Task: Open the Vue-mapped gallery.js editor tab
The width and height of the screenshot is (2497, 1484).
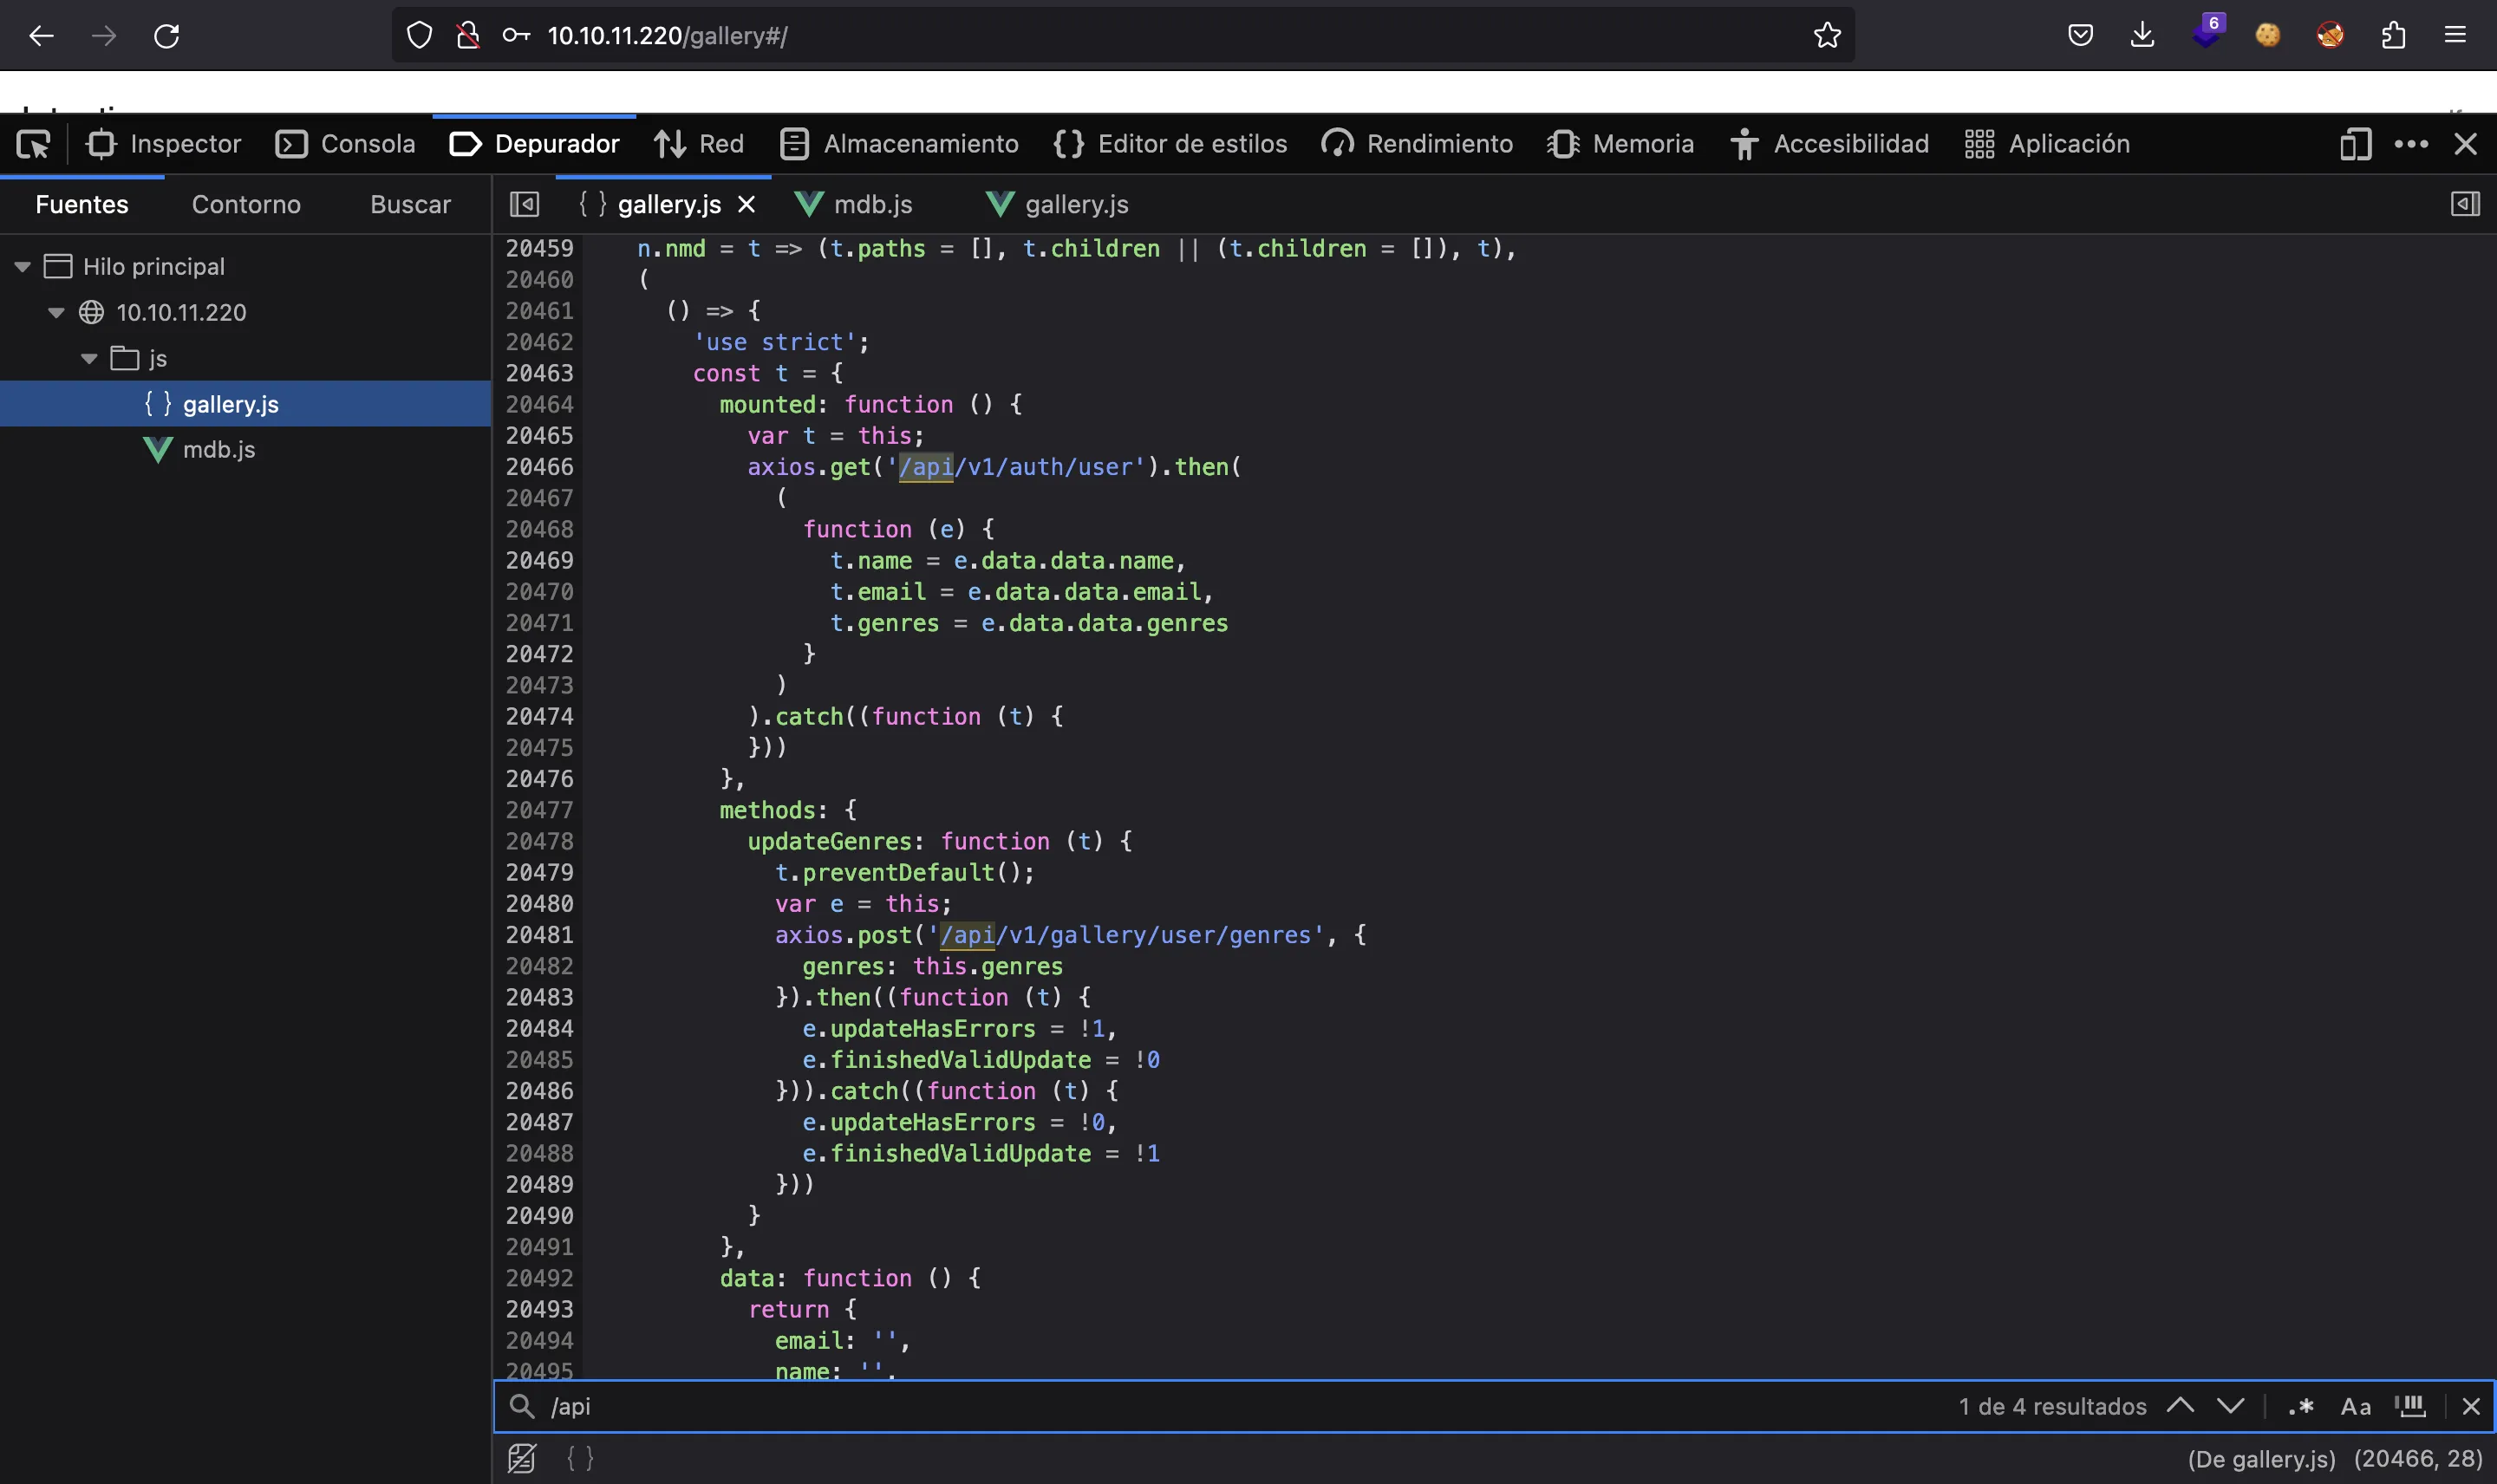Action: tap(1058, 205)
